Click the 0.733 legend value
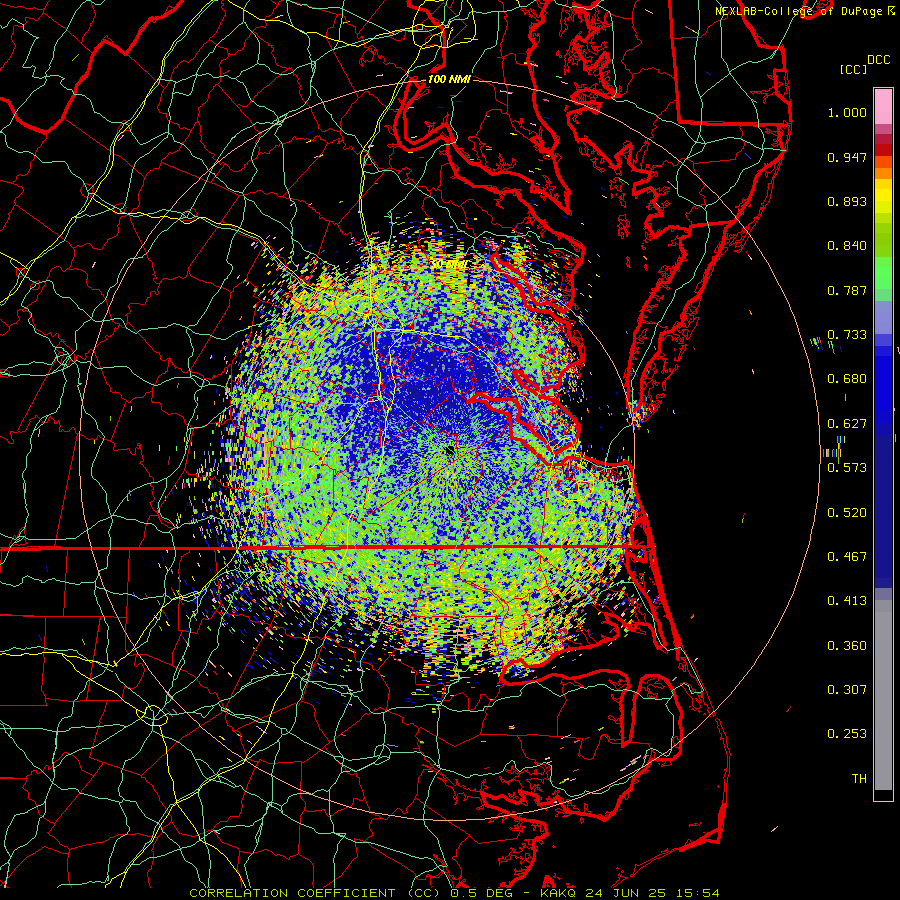 (847, 335)
